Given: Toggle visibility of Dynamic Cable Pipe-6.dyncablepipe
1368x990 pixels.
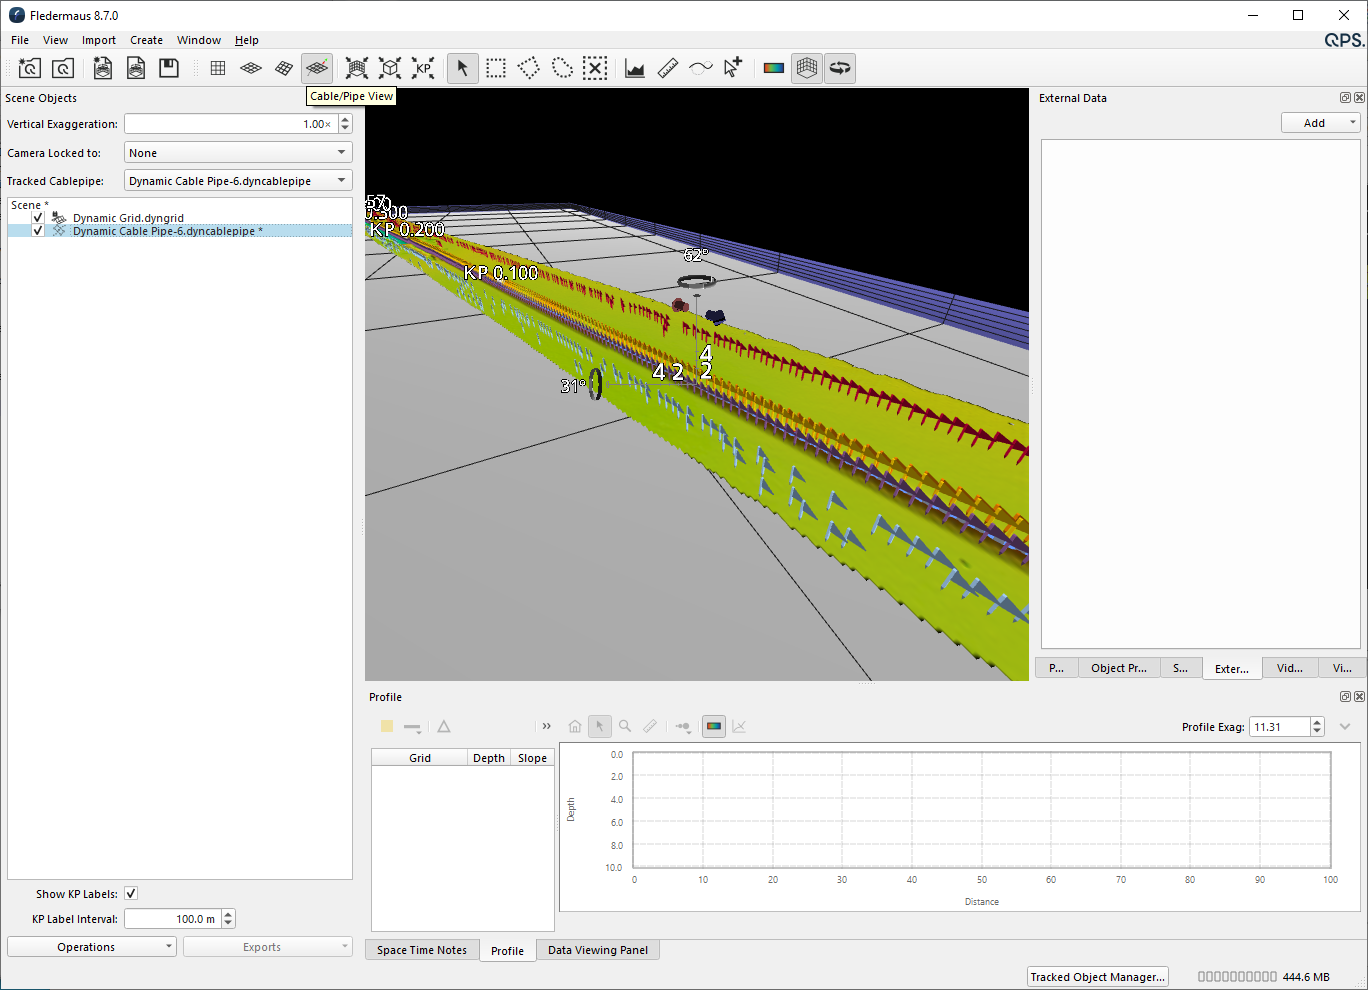Looking at the screenshot, I should point(38,231).
